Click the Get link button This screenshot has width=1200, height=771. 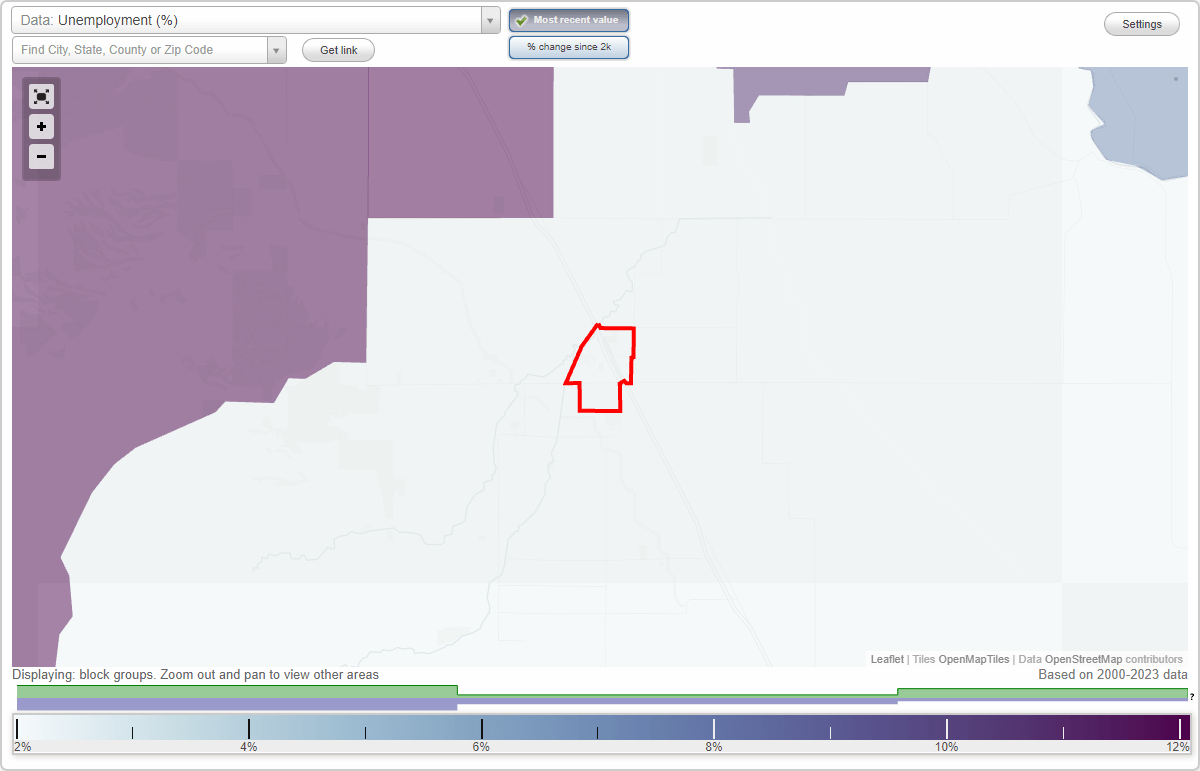337,49
